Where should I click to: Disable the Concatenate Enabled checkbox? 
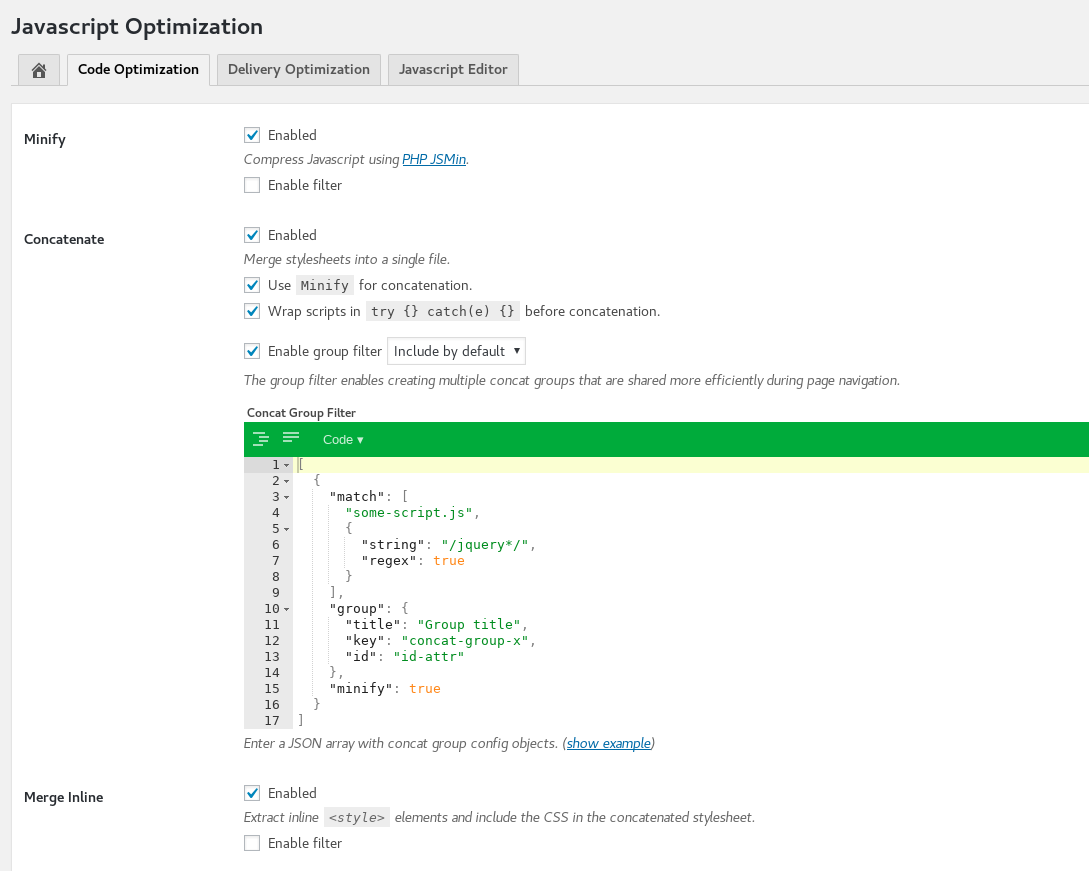click(x=252, y=235)
